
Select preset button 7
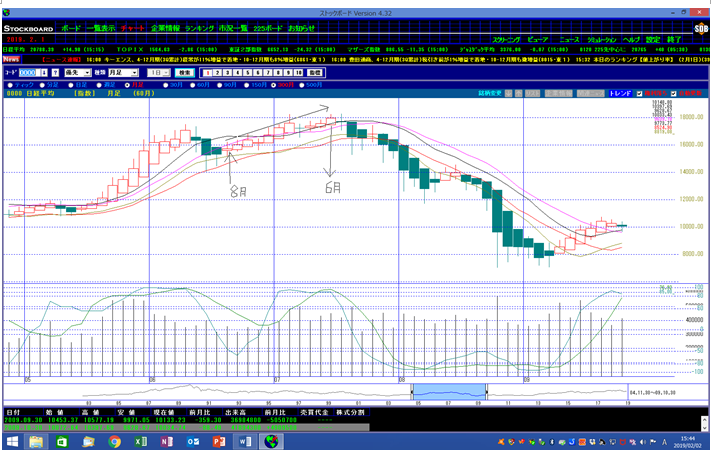coord(268,73)
